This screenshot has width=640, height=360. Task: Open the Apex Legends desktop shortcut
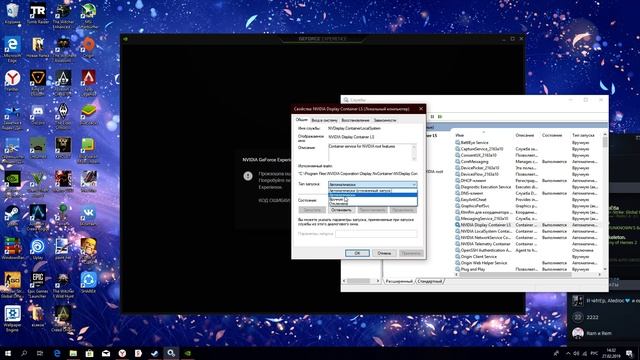point(89,83)
